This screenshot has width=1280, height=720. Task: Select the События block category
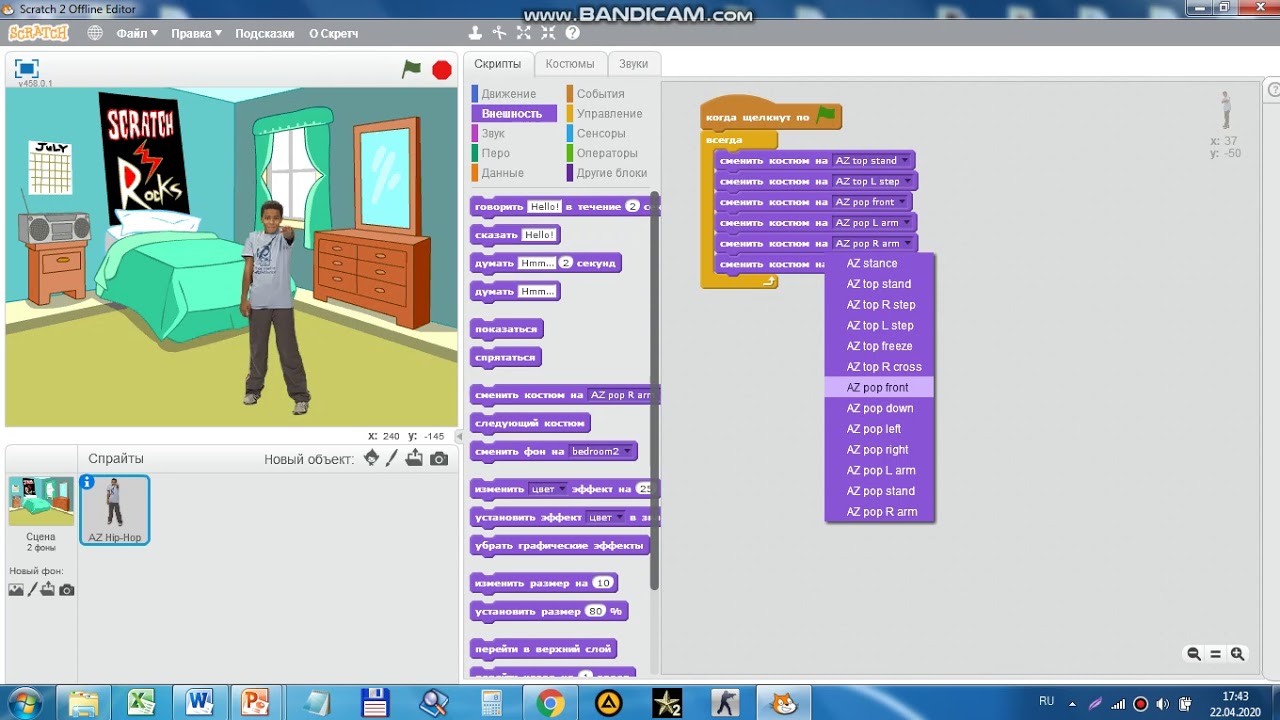(x=600, y=94)
